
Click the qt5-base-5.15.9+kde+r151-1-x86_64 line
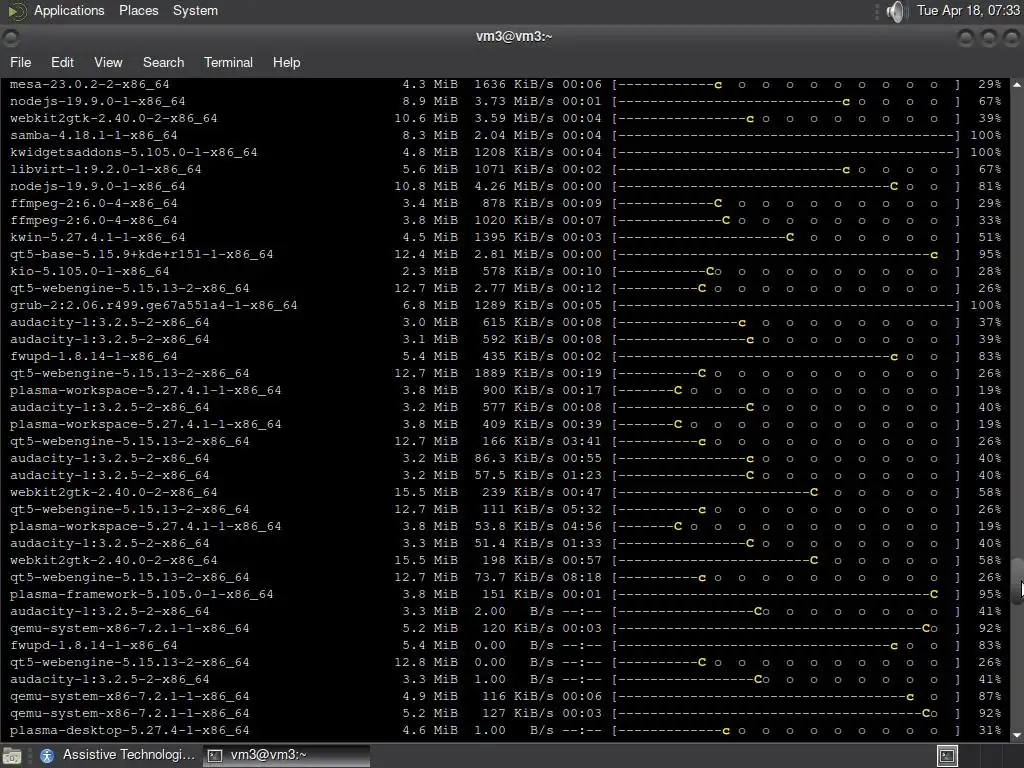coord(141,254)
